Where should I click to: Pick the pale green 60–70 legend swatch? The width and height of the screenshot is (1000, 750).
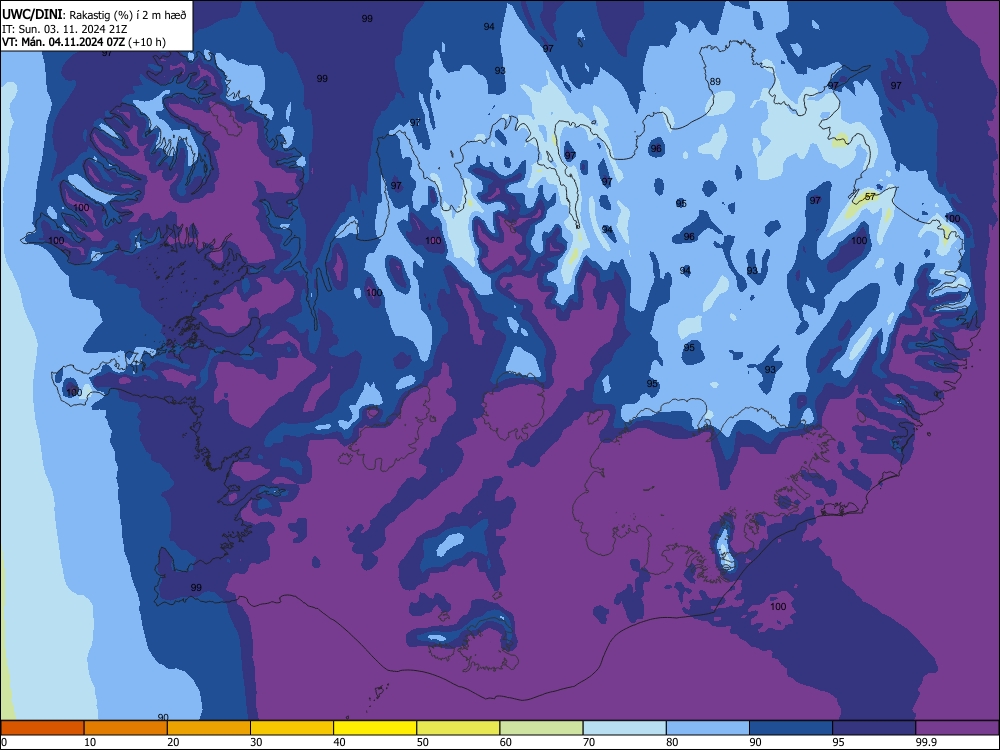[541, 728]
